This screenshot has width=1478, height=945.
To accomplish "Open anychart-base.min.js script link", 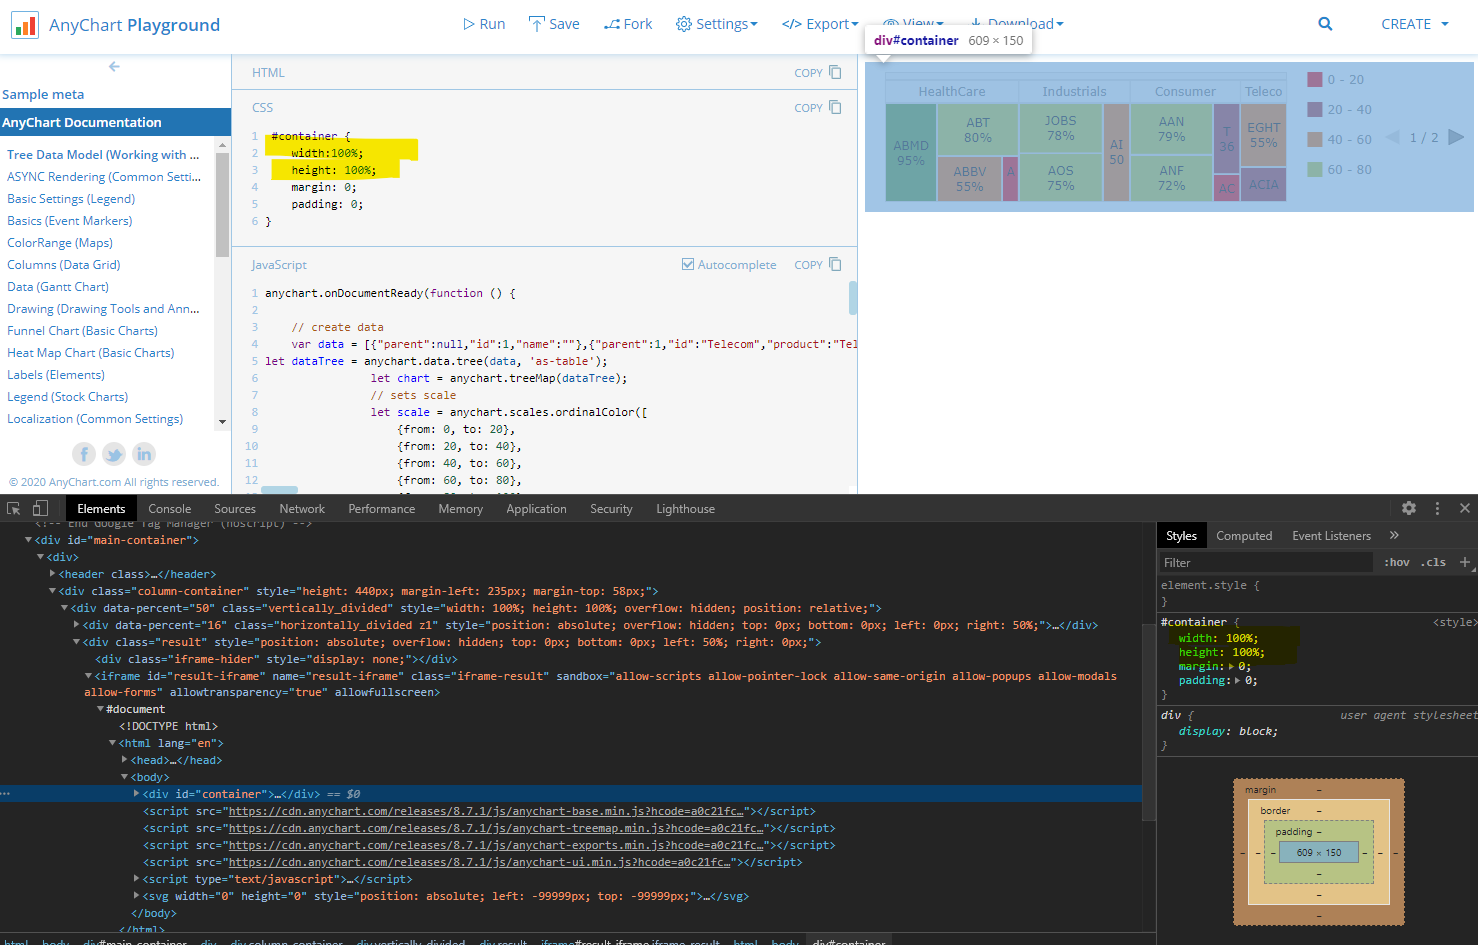I will (x=486, y=811).
